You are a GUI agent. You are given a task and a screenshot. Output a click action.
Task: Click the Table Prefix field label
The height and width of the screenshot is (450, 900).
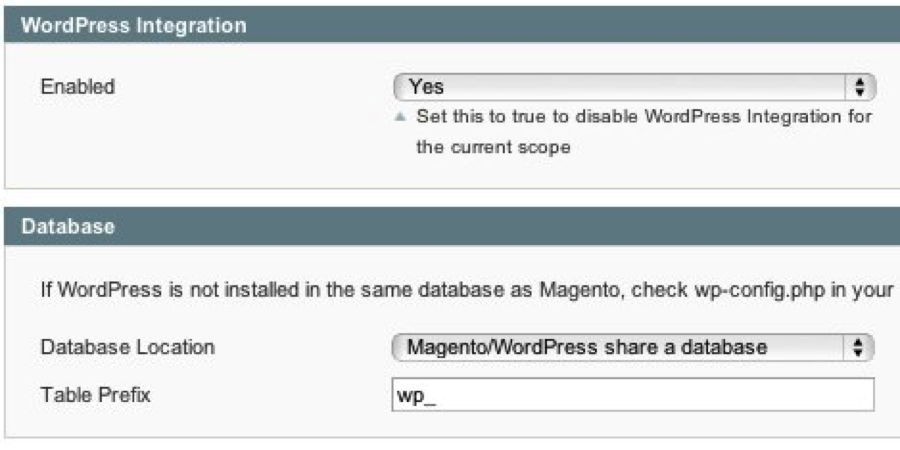pos(95,395)
